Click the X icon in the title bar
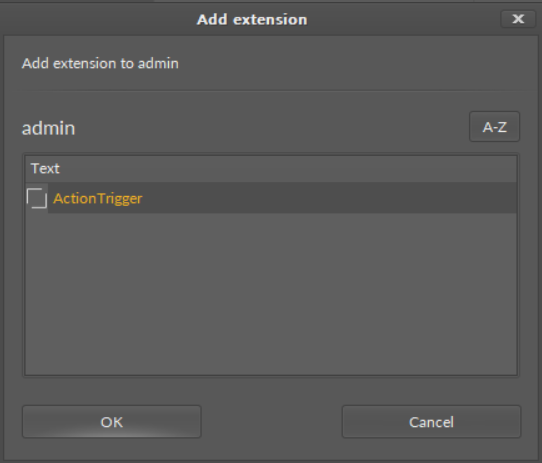The width and height of the screenshot is (542, 463). tap(518, 19)
